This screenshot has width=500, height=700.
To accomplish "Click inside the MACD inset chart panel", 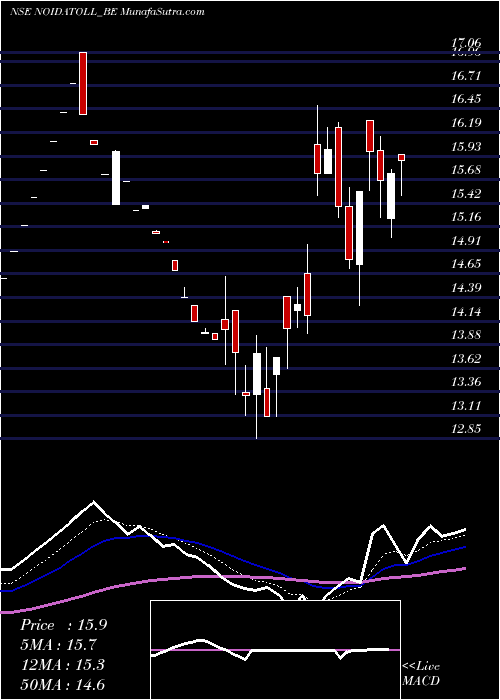I will click(x=275, y=650).
